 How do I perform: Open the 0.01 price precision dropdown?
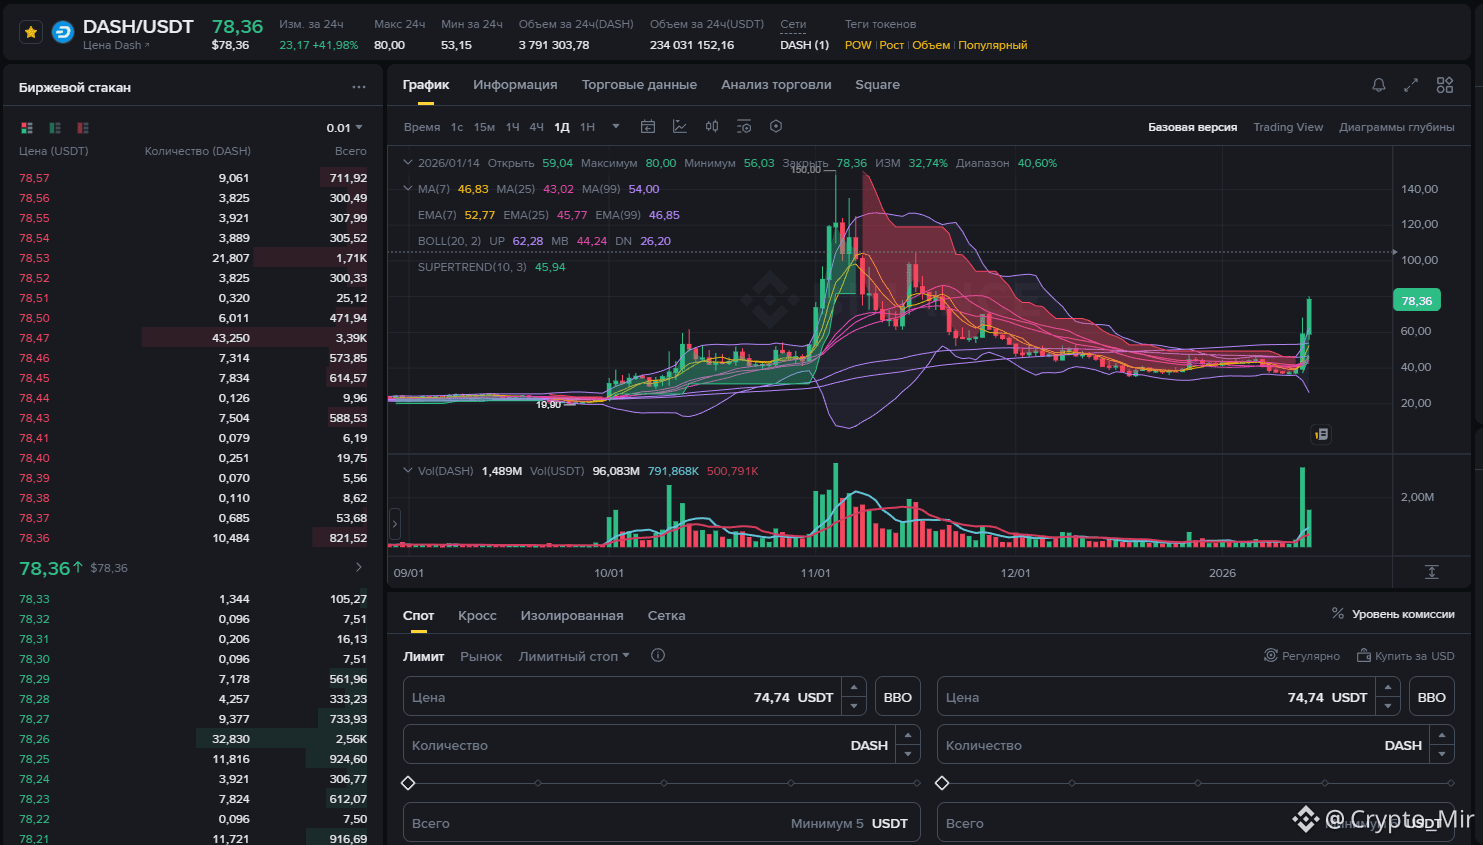click(345, 128)
